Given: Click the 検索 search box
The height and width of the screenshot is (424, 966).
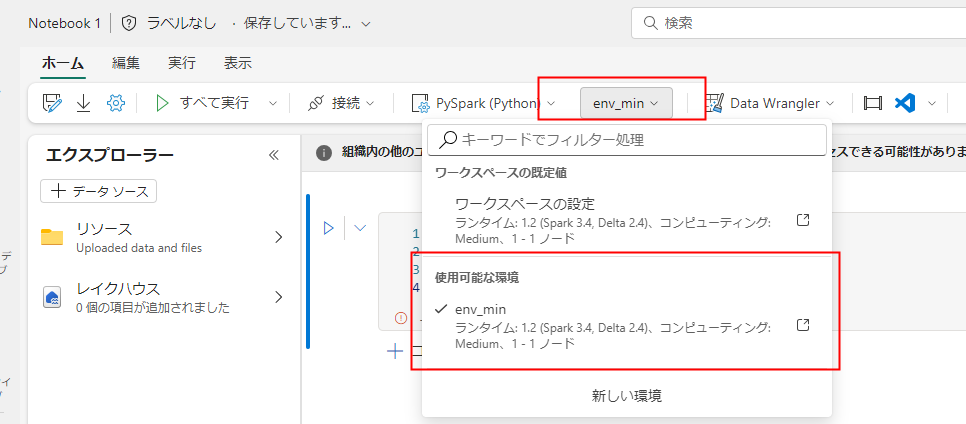Looking at the screenshot, I should 798,23.
